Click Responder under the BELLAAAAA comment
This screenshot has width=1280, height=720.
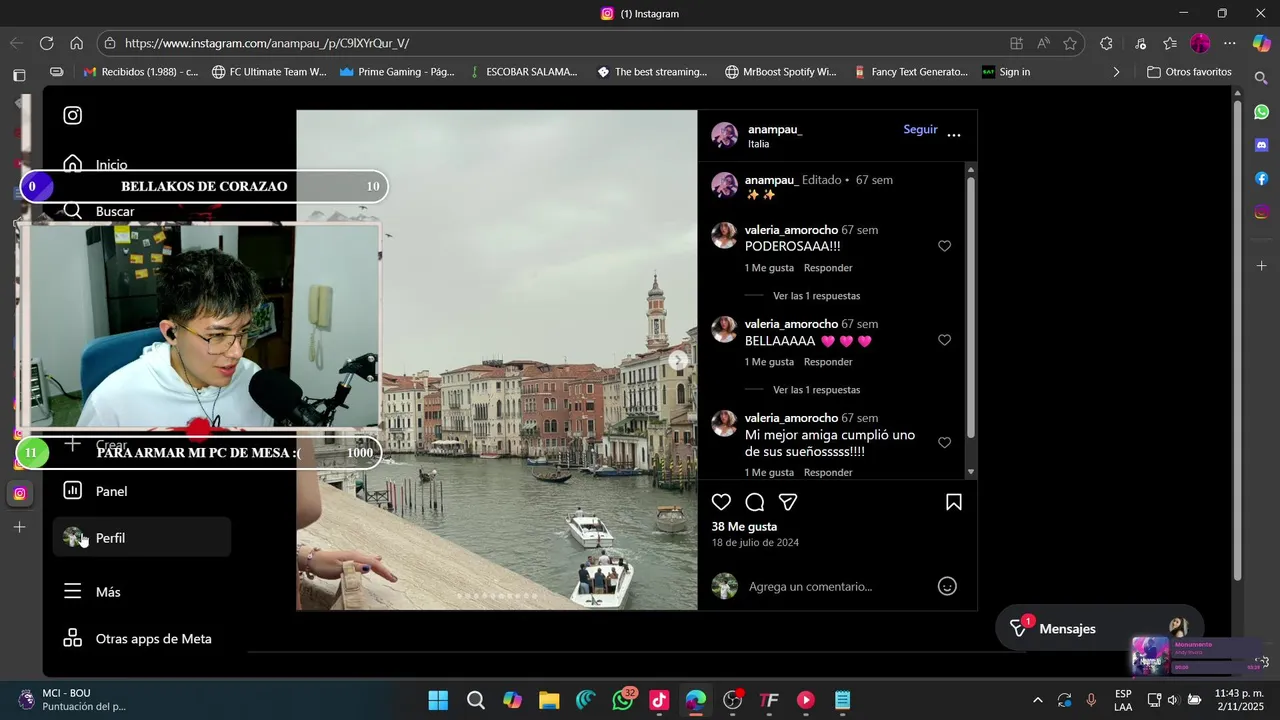pyautogui.click(x=828, y=362)
